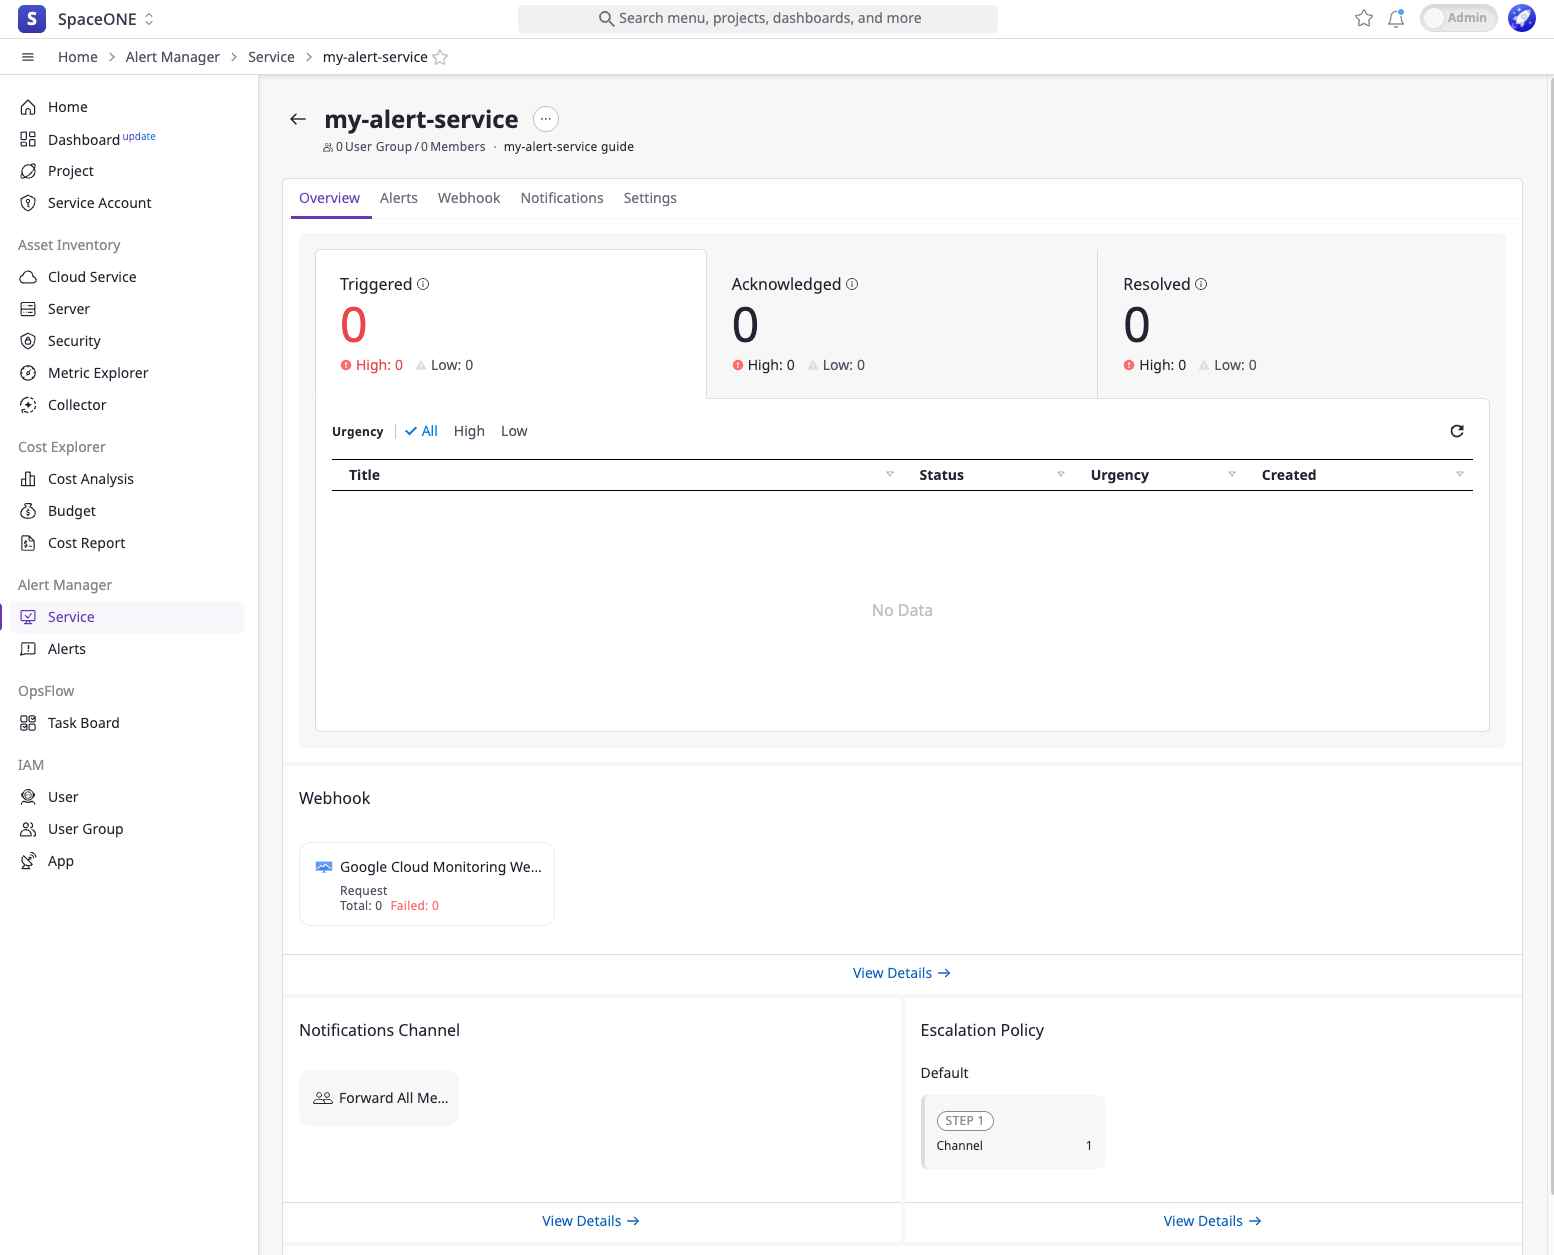Open the my-alert-service more options menu

[x=546, y=119]
